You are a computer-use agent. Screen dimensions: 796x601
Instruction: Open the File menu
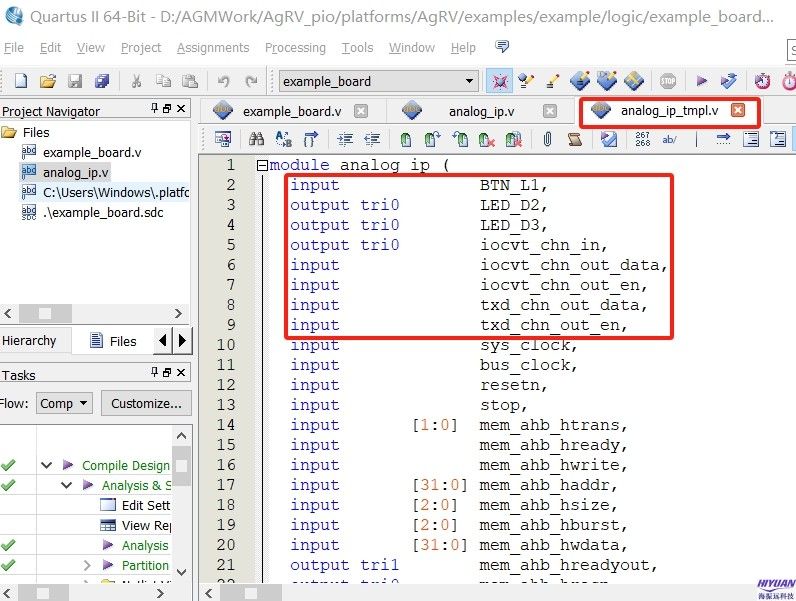[14, 47]
